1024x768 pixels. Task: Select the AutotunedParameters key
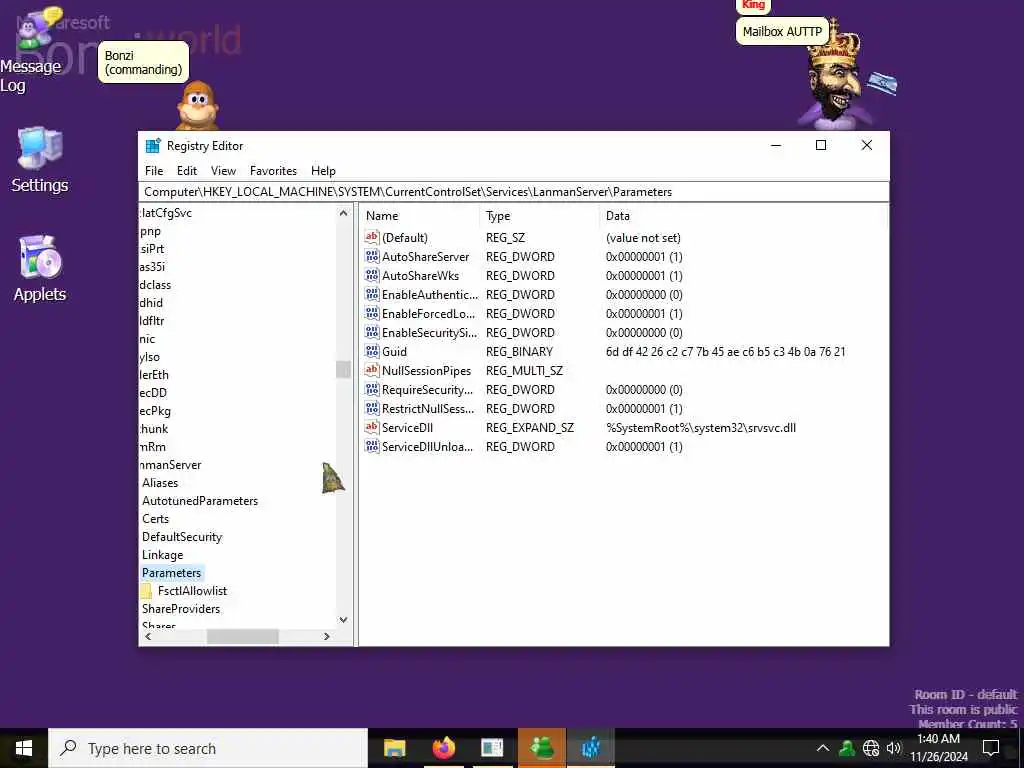coord(200,501)
